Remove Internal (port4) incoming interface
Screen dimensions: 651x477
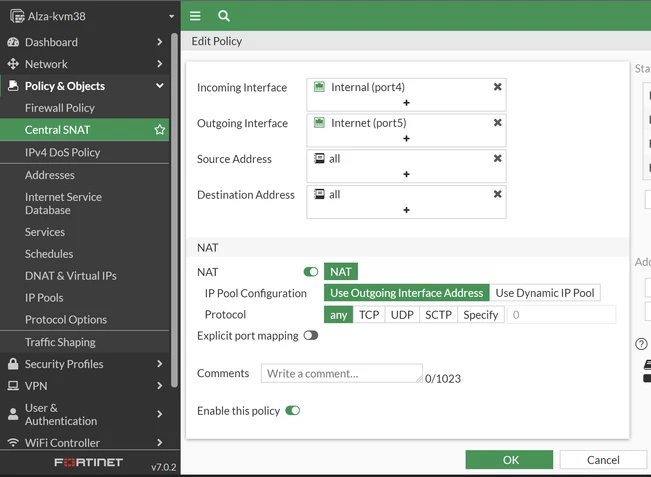tap(497, 87)
